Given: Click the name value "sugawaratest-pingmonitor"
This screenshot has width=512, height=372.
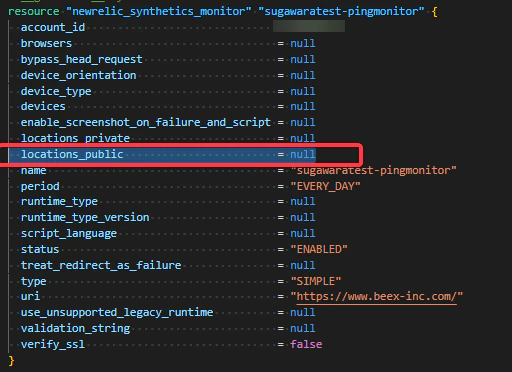Looking at the screenshot, I should tap(373, 170).
